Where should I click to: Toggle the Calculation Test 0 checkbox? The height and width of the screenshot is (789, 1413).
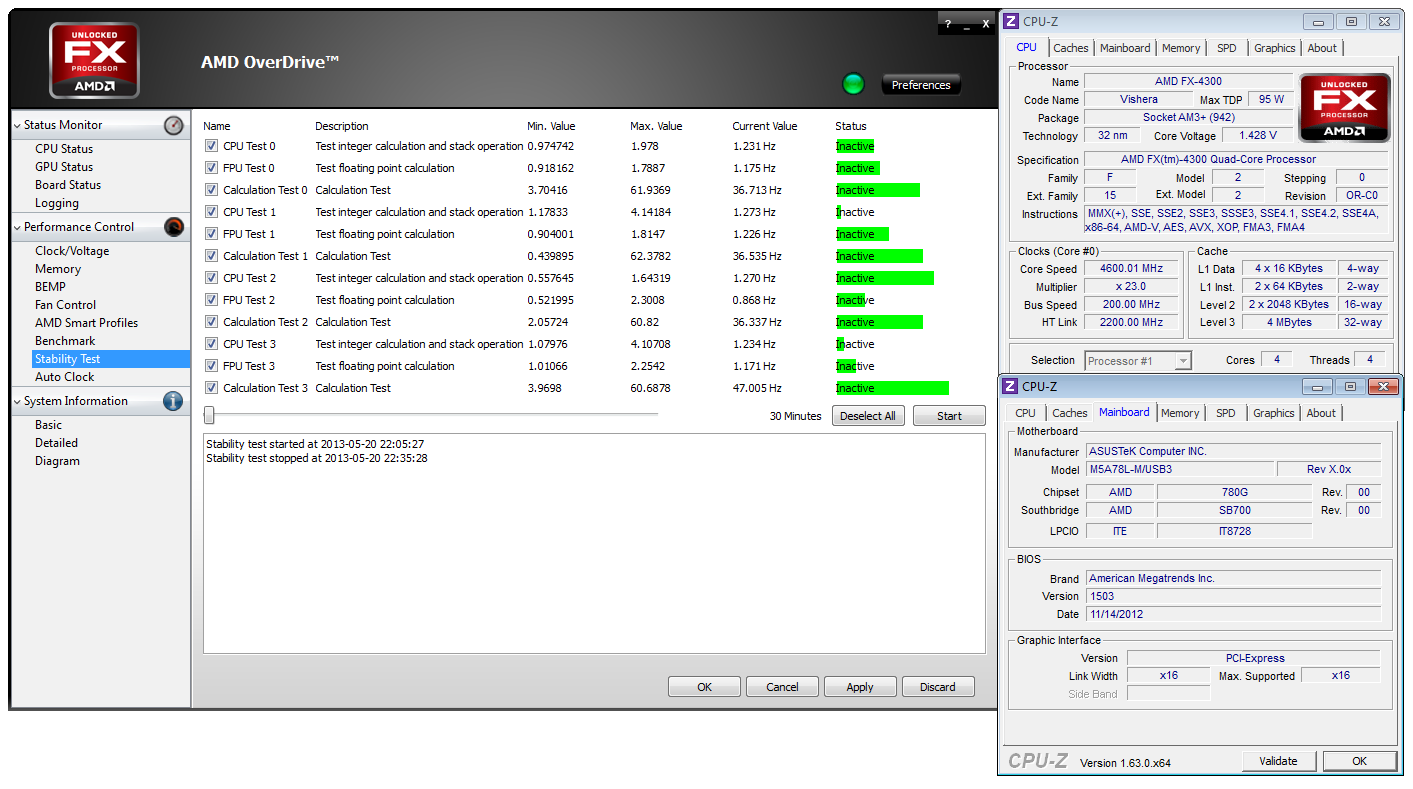pyautogui.click(x=211, y=190)
